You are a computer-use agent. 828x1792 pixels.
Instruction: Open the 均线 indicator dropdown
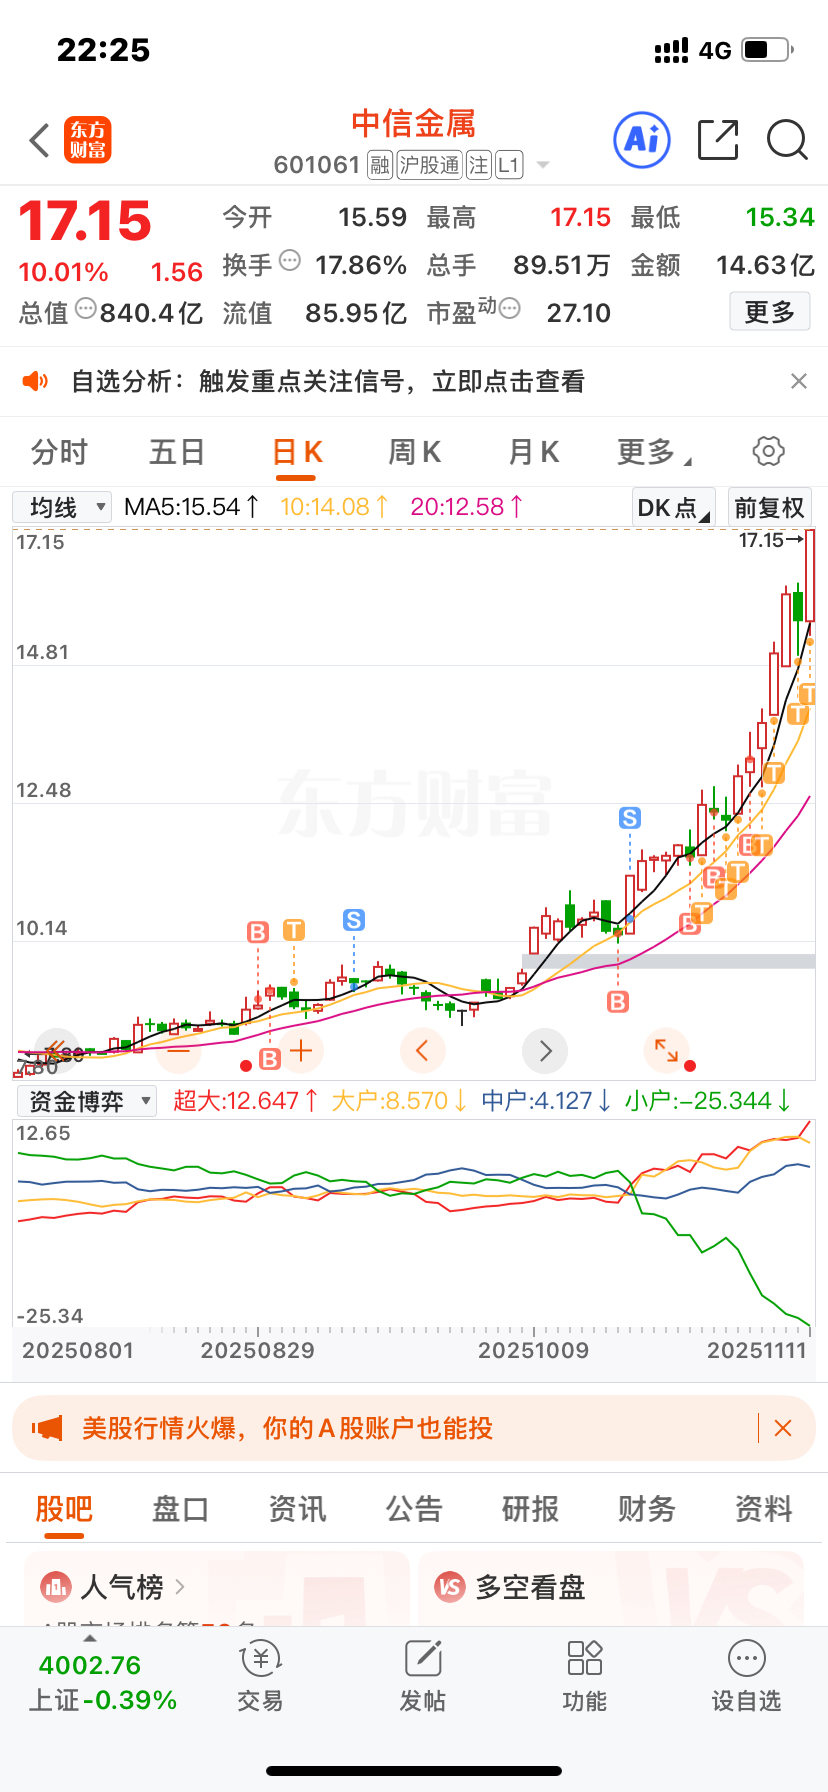tap(62, 507)
